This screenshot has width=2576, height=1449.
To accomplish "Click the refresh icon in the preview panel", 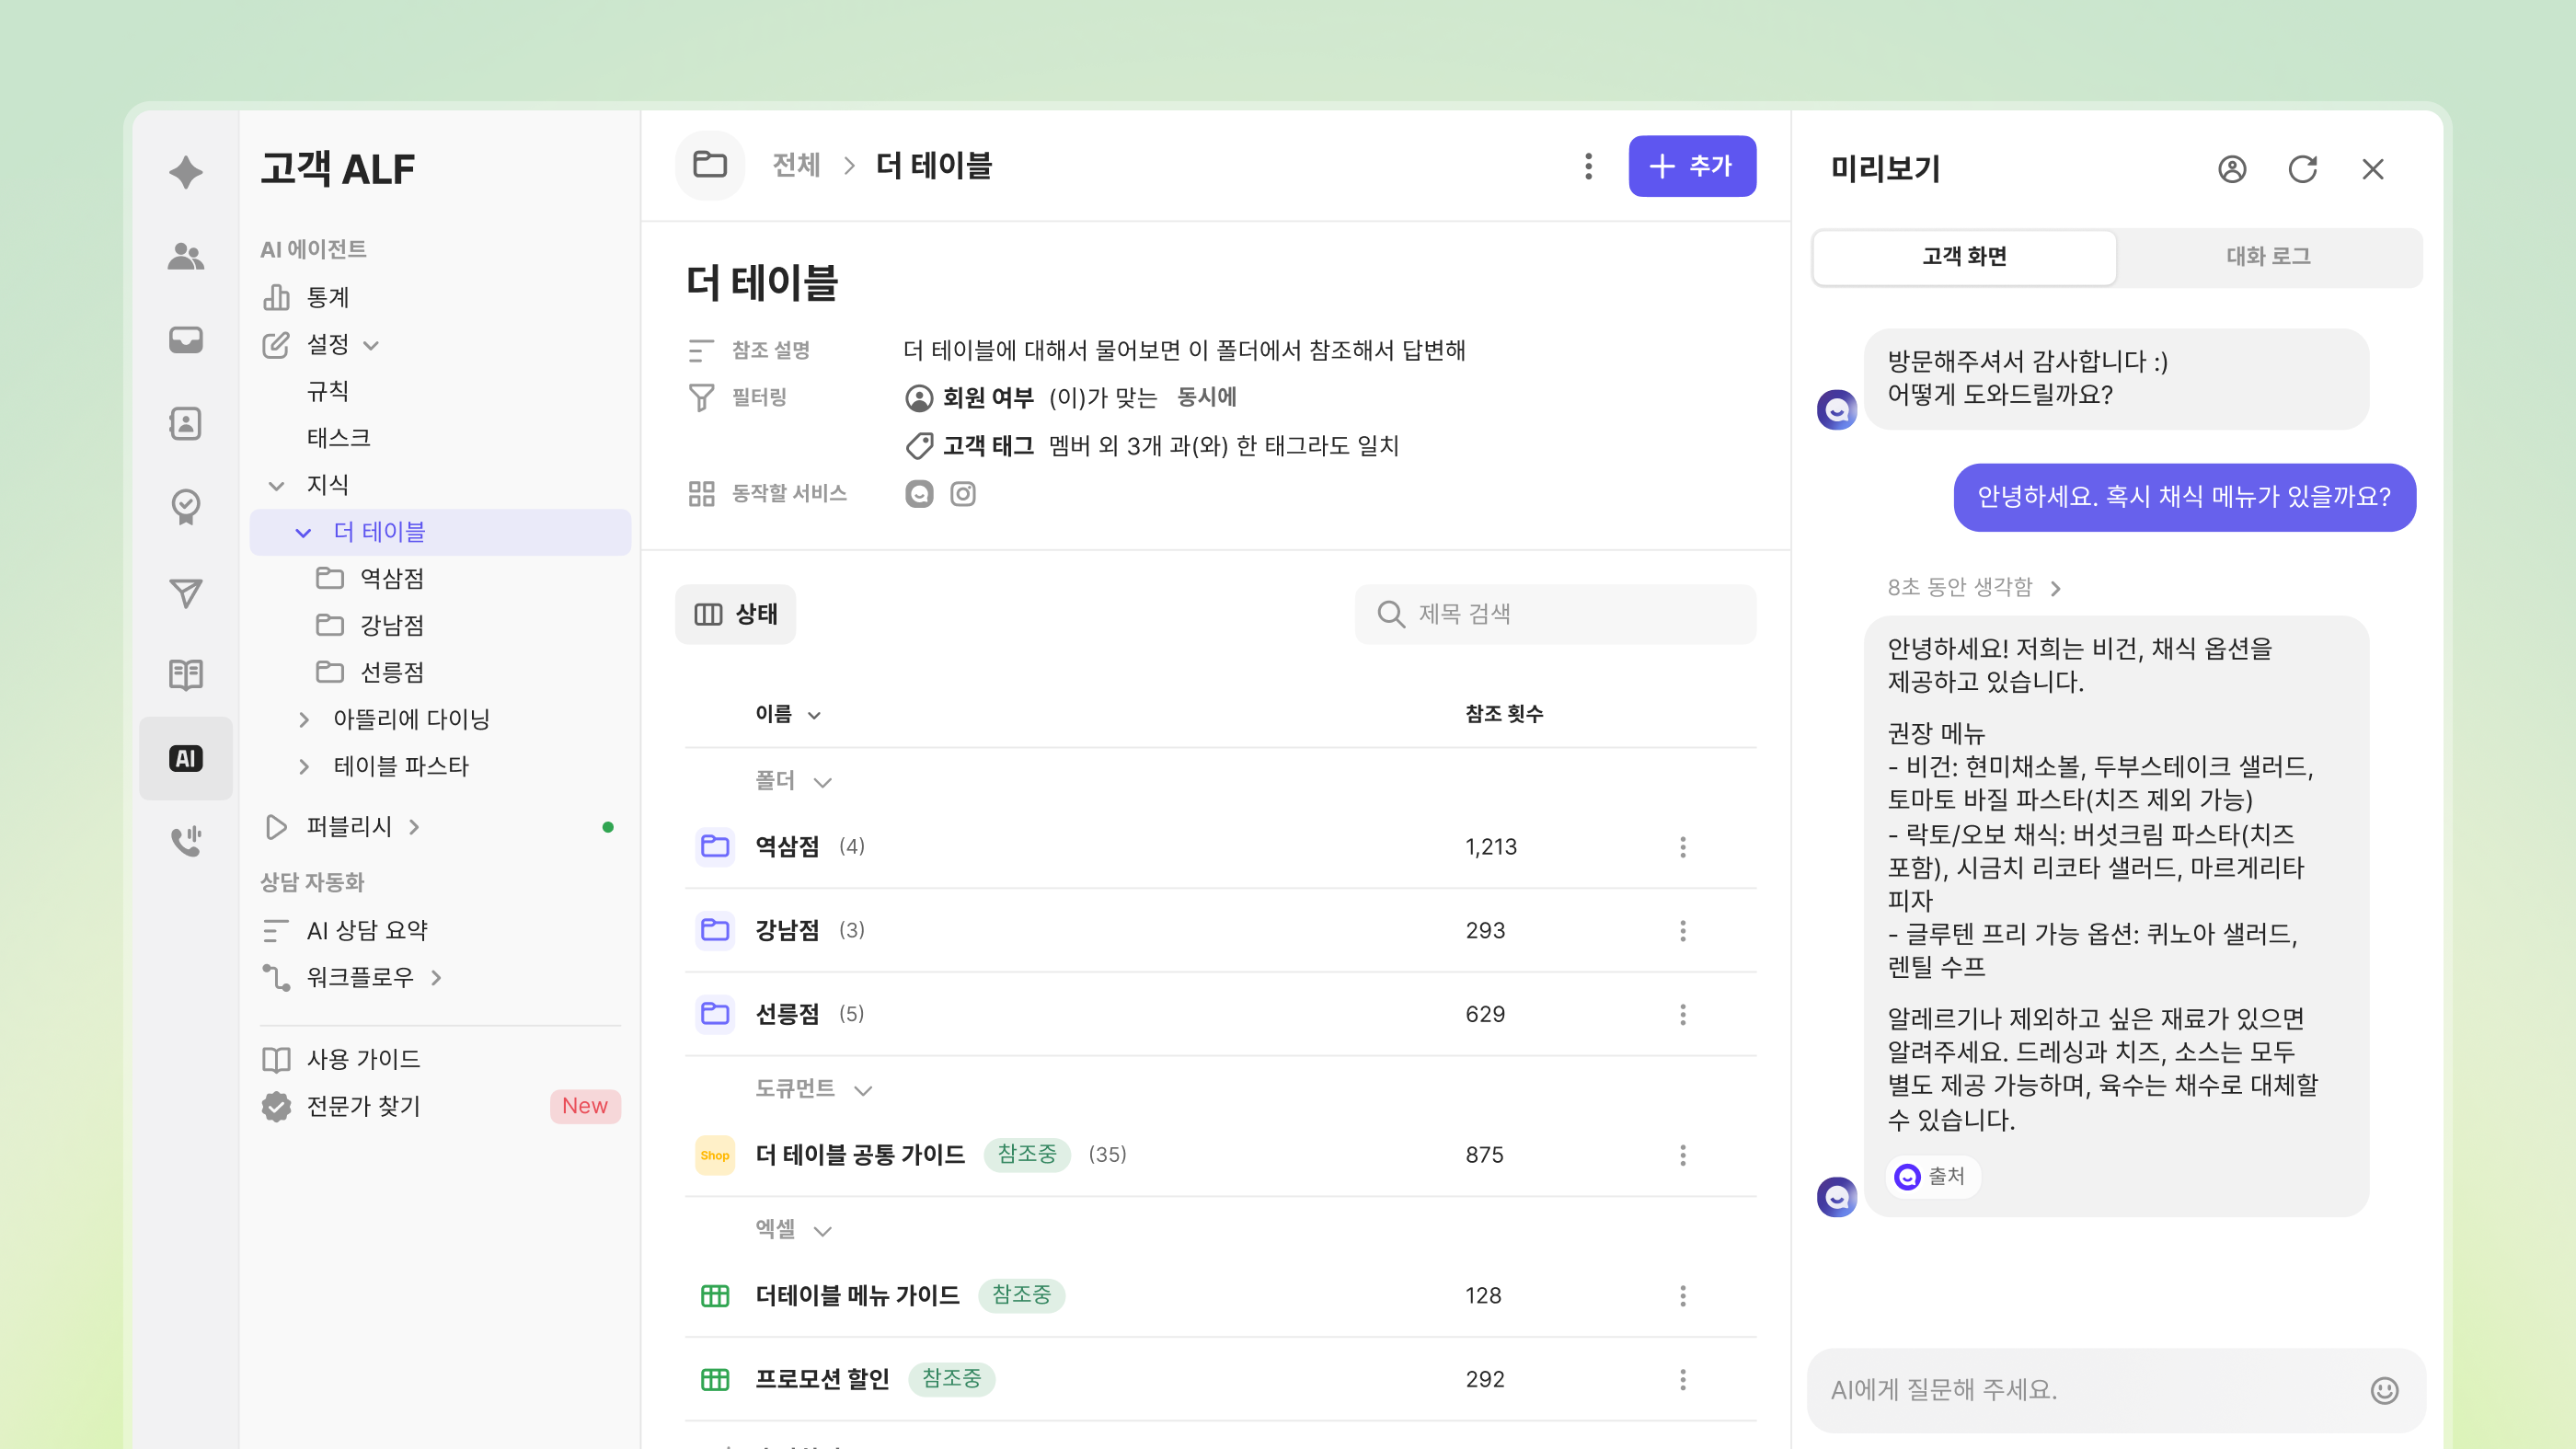I will click(2302, 169).
